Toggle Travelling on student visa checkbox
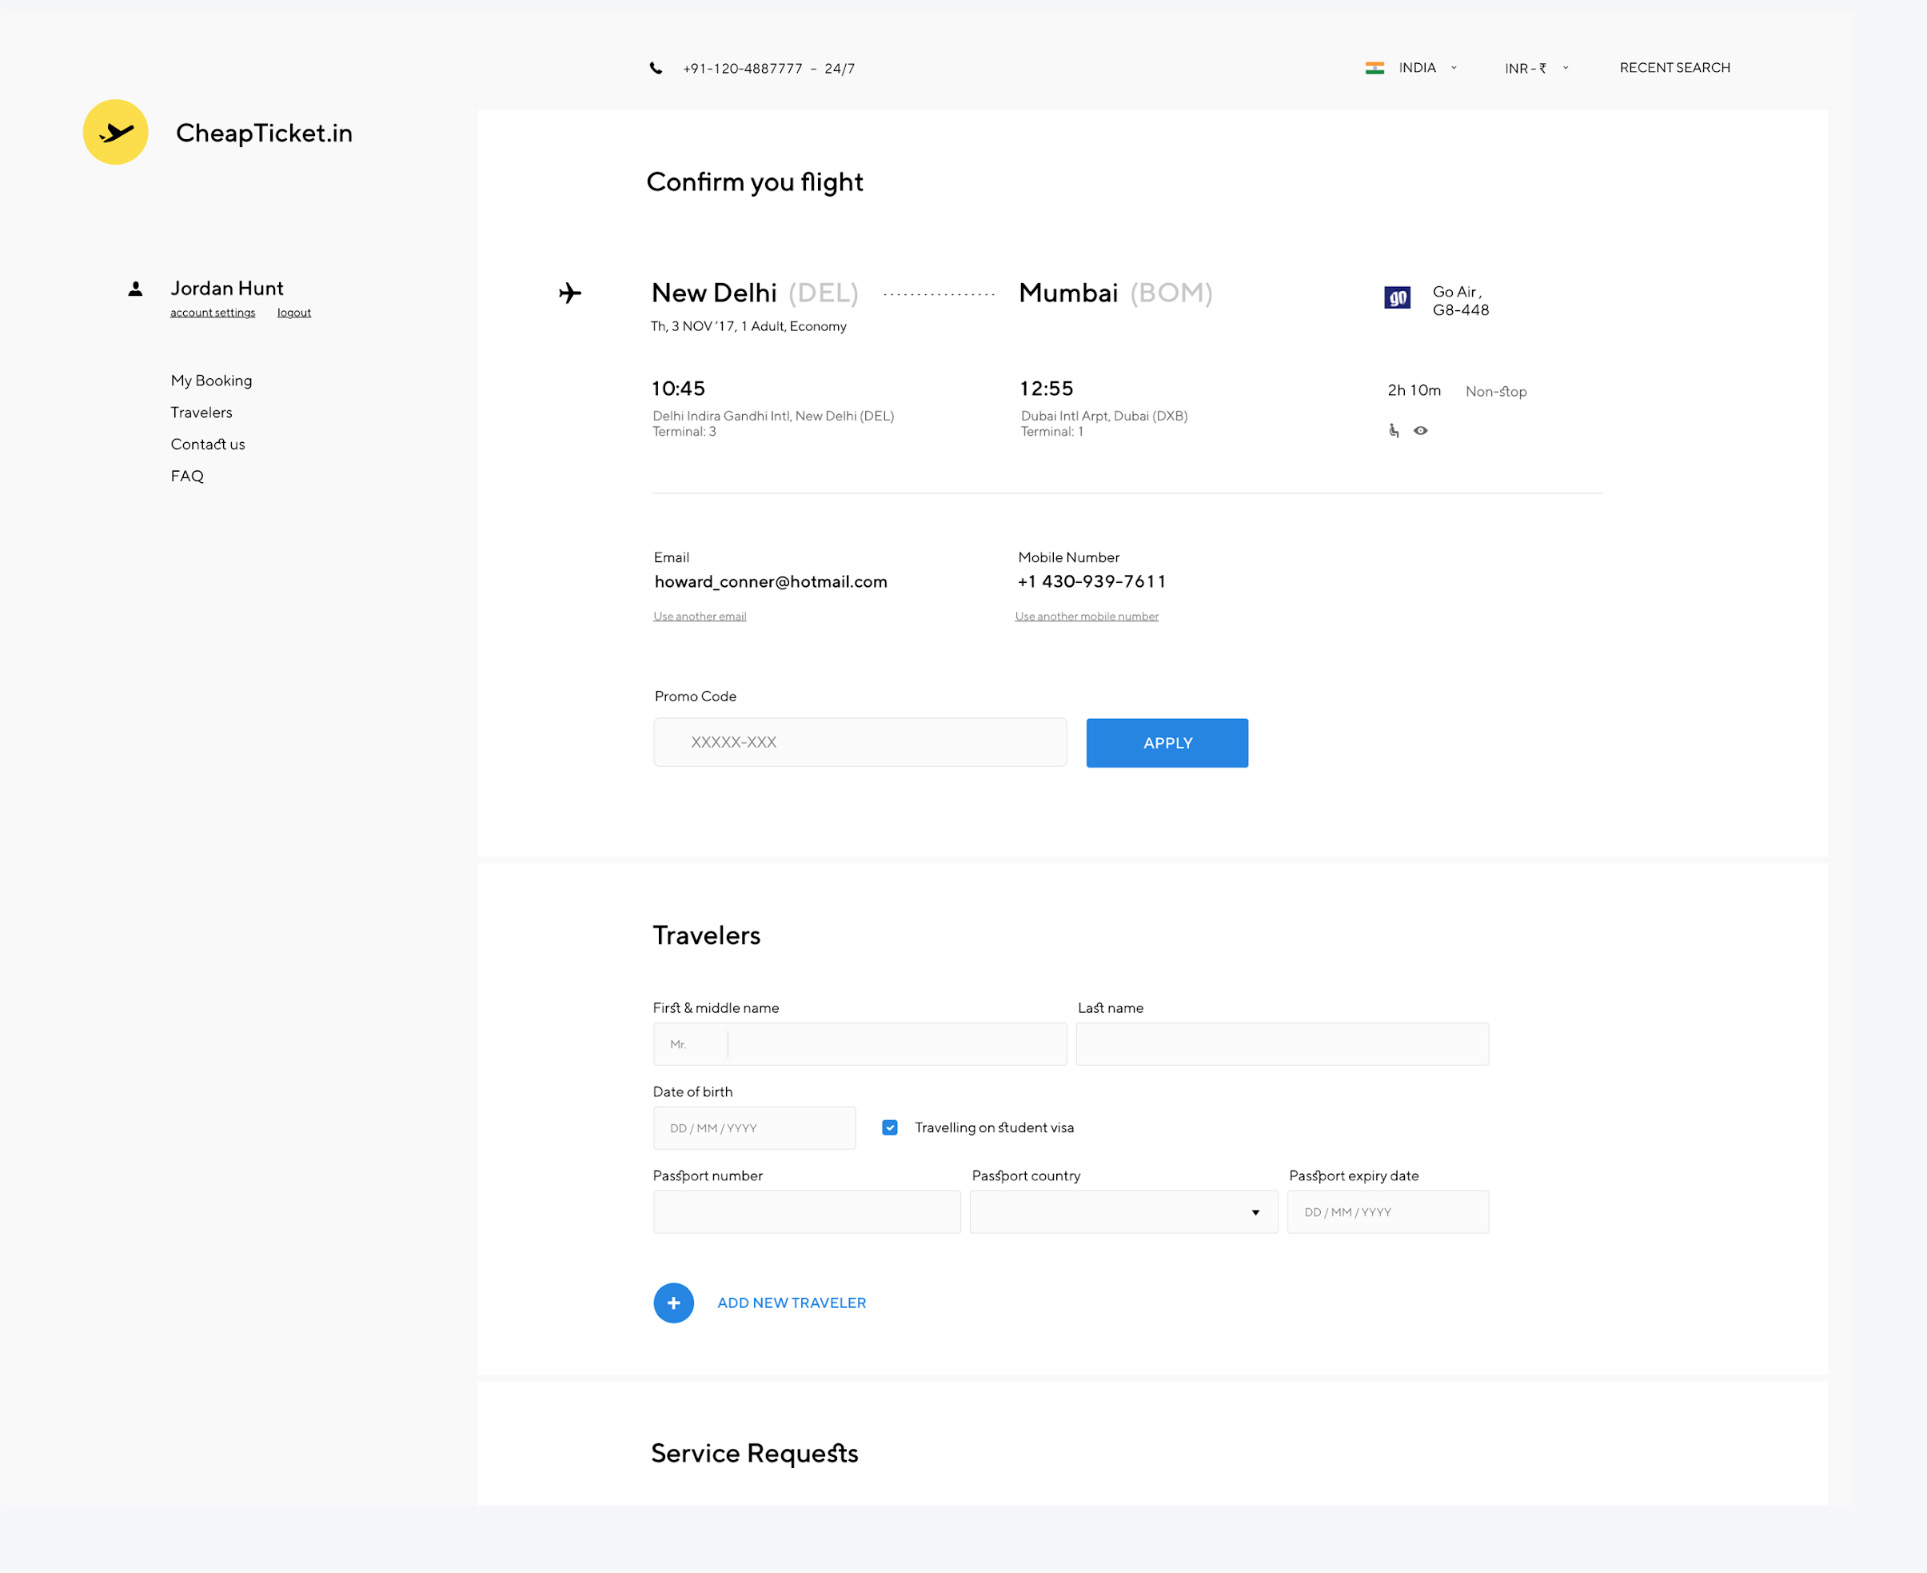 (890, 1128)
